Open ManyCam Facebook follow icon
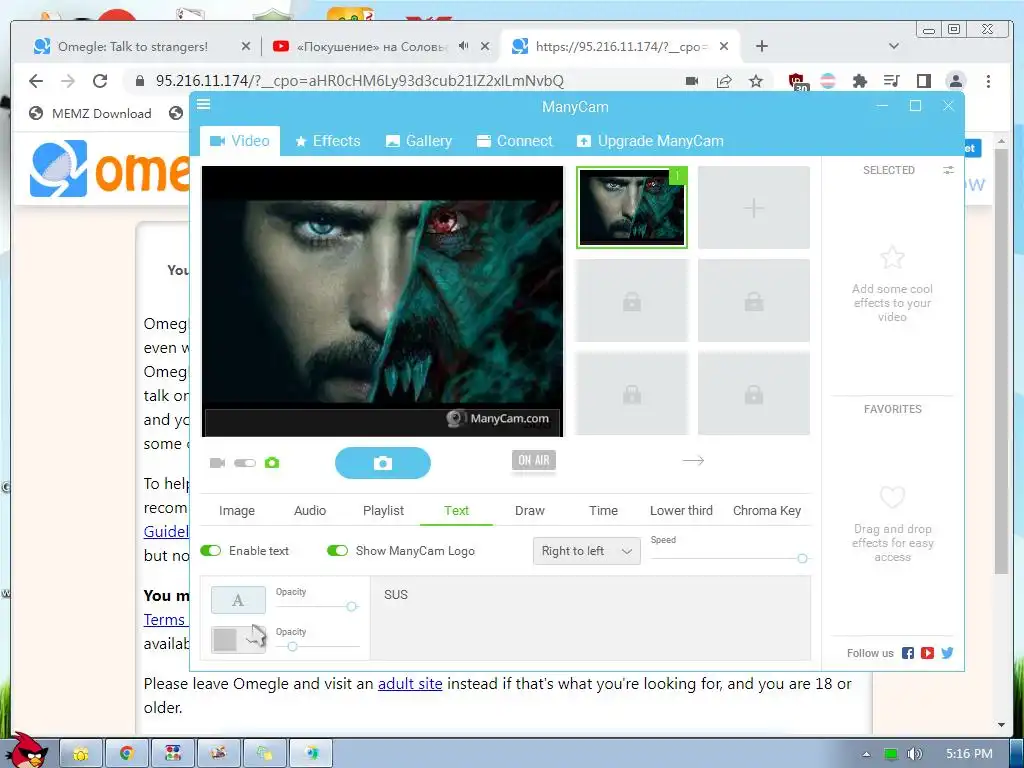1024x768 pixels. pyautogui.click(x=908, y=653)
